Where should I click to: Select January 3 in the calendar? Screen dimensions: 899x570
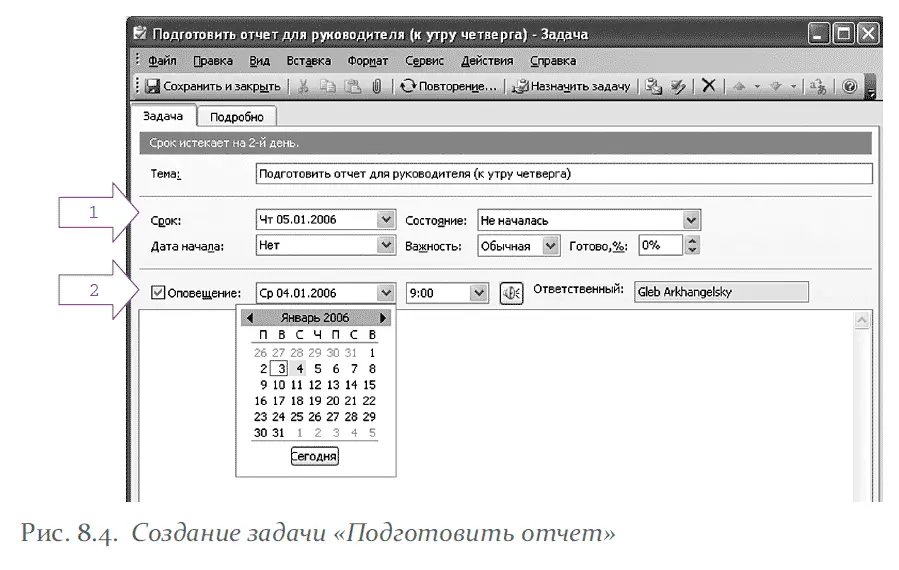coord(280,369)
